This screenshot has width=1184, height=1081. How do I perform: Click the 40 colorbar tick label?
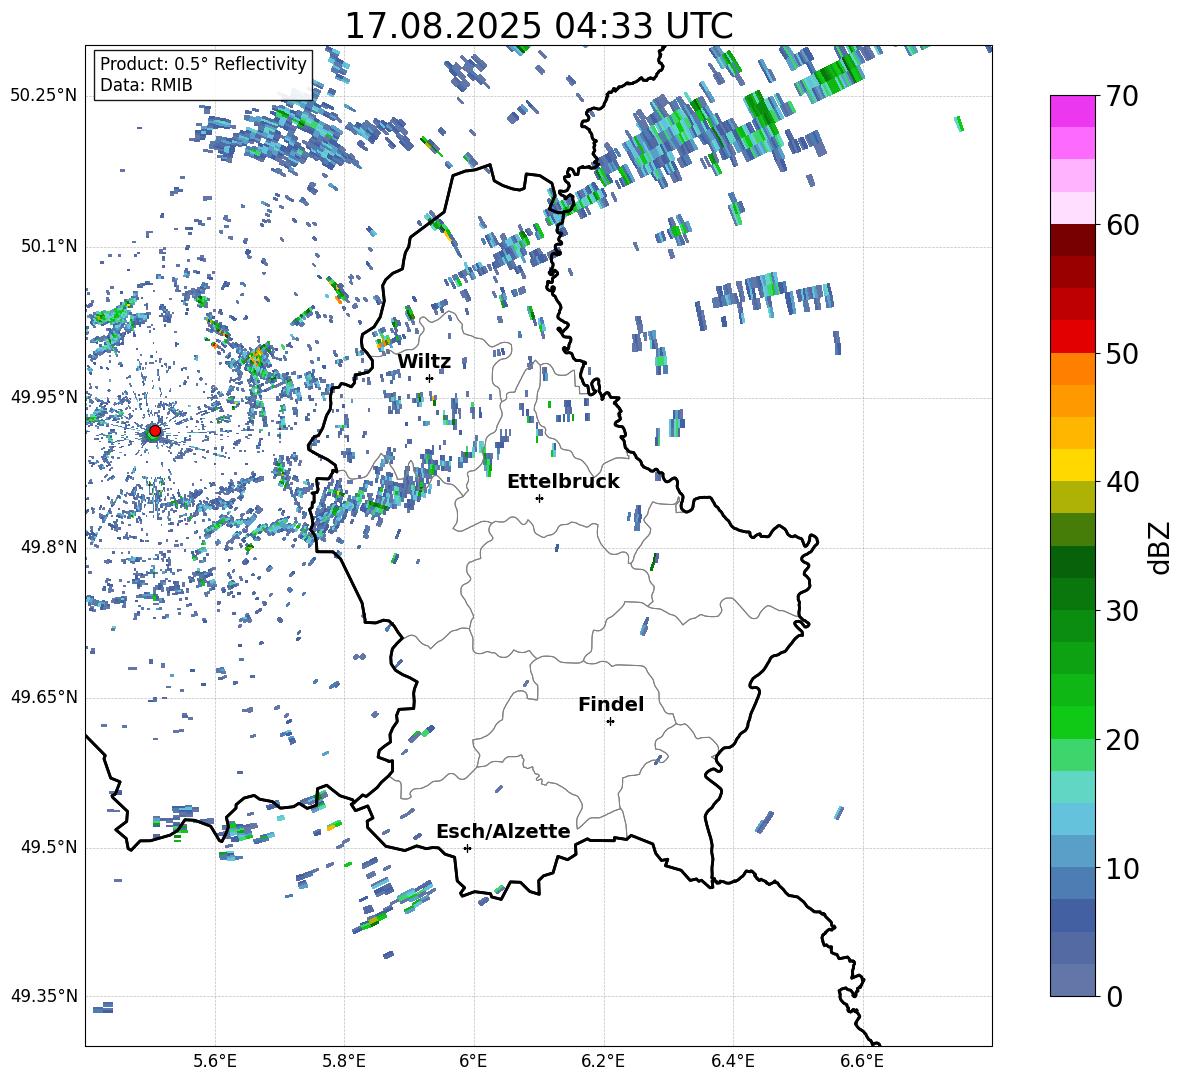pyautogui.click(x=1122, y=482)
